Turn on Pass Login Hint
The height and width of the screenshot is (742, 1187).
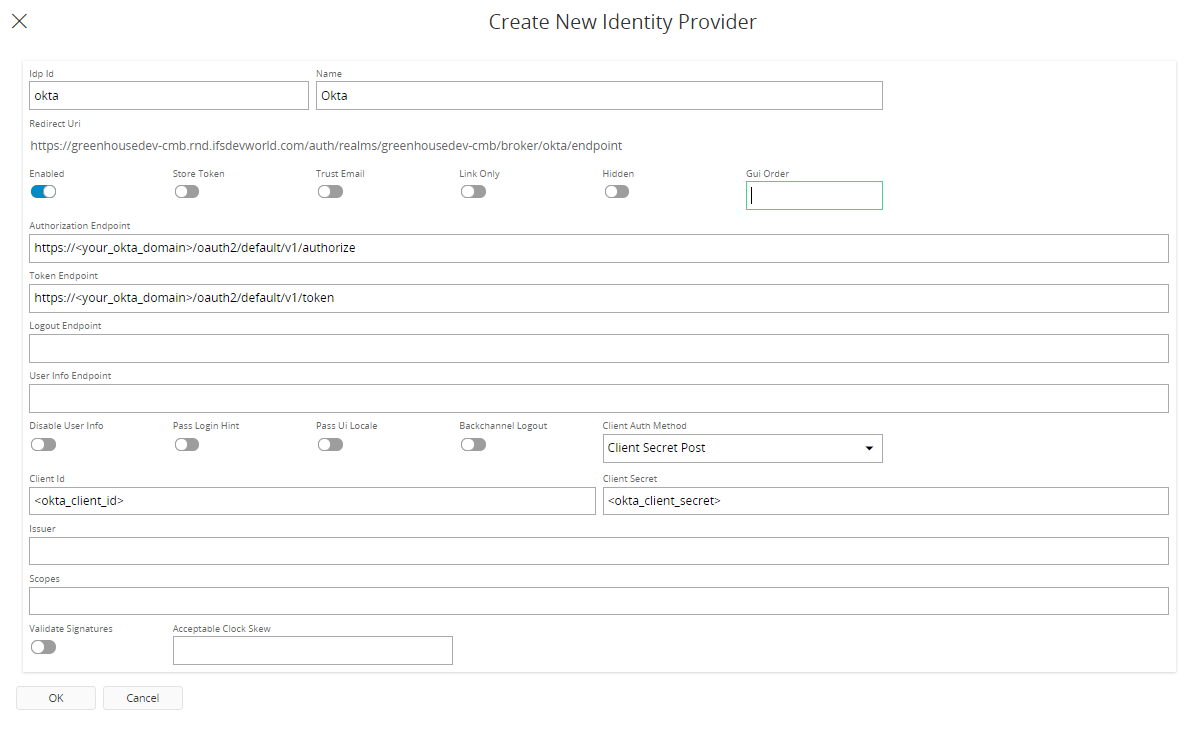(186, 444)
